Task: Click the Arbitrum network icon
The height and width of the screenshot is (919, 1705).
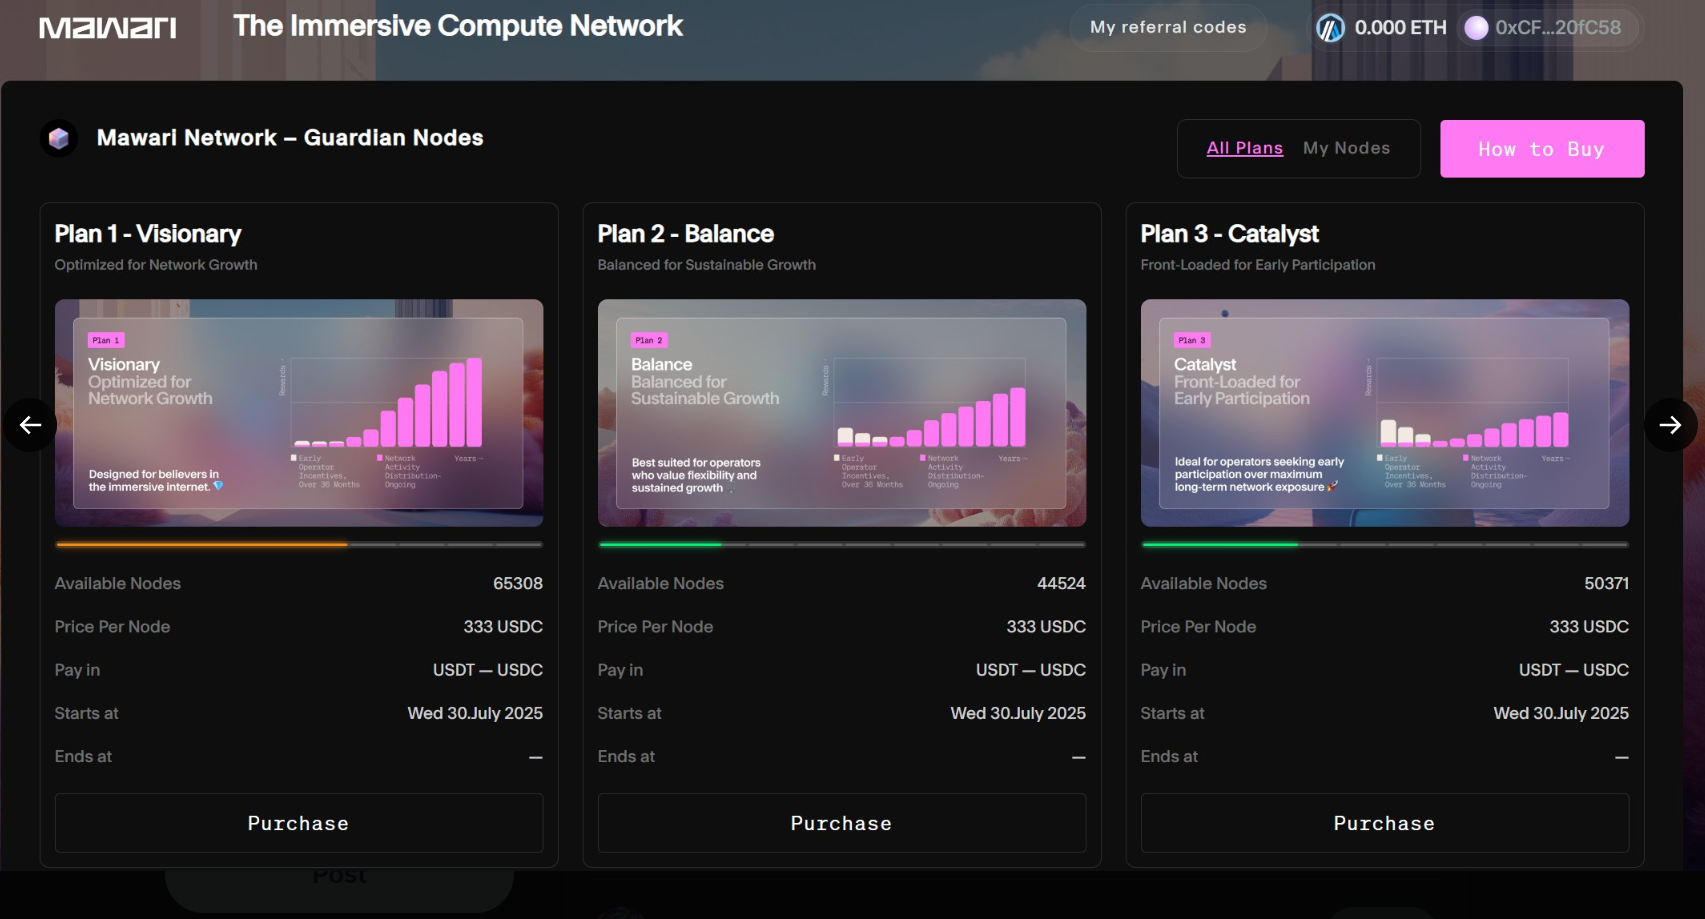Action: click(1330, 28)
